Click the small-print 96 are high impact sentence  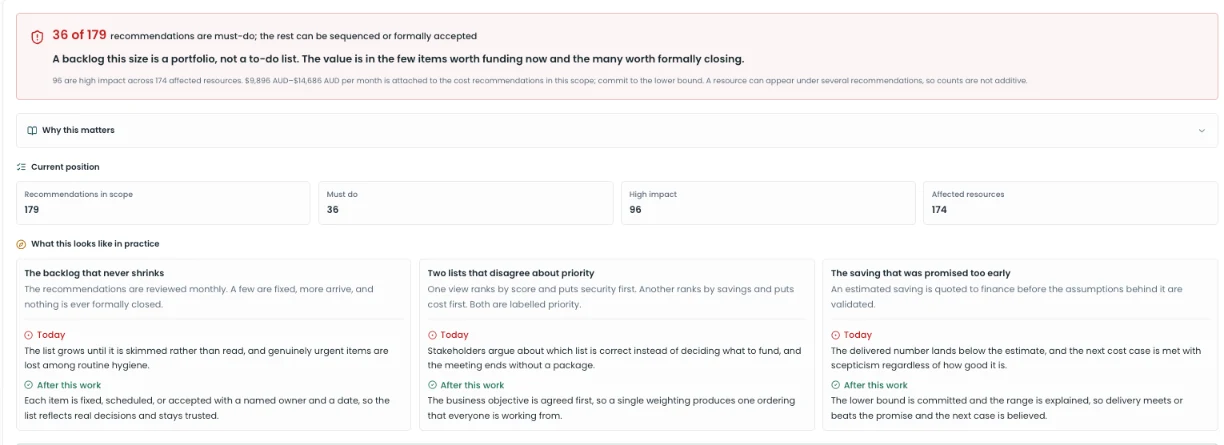pyautogui.click(x=539, y=81)
